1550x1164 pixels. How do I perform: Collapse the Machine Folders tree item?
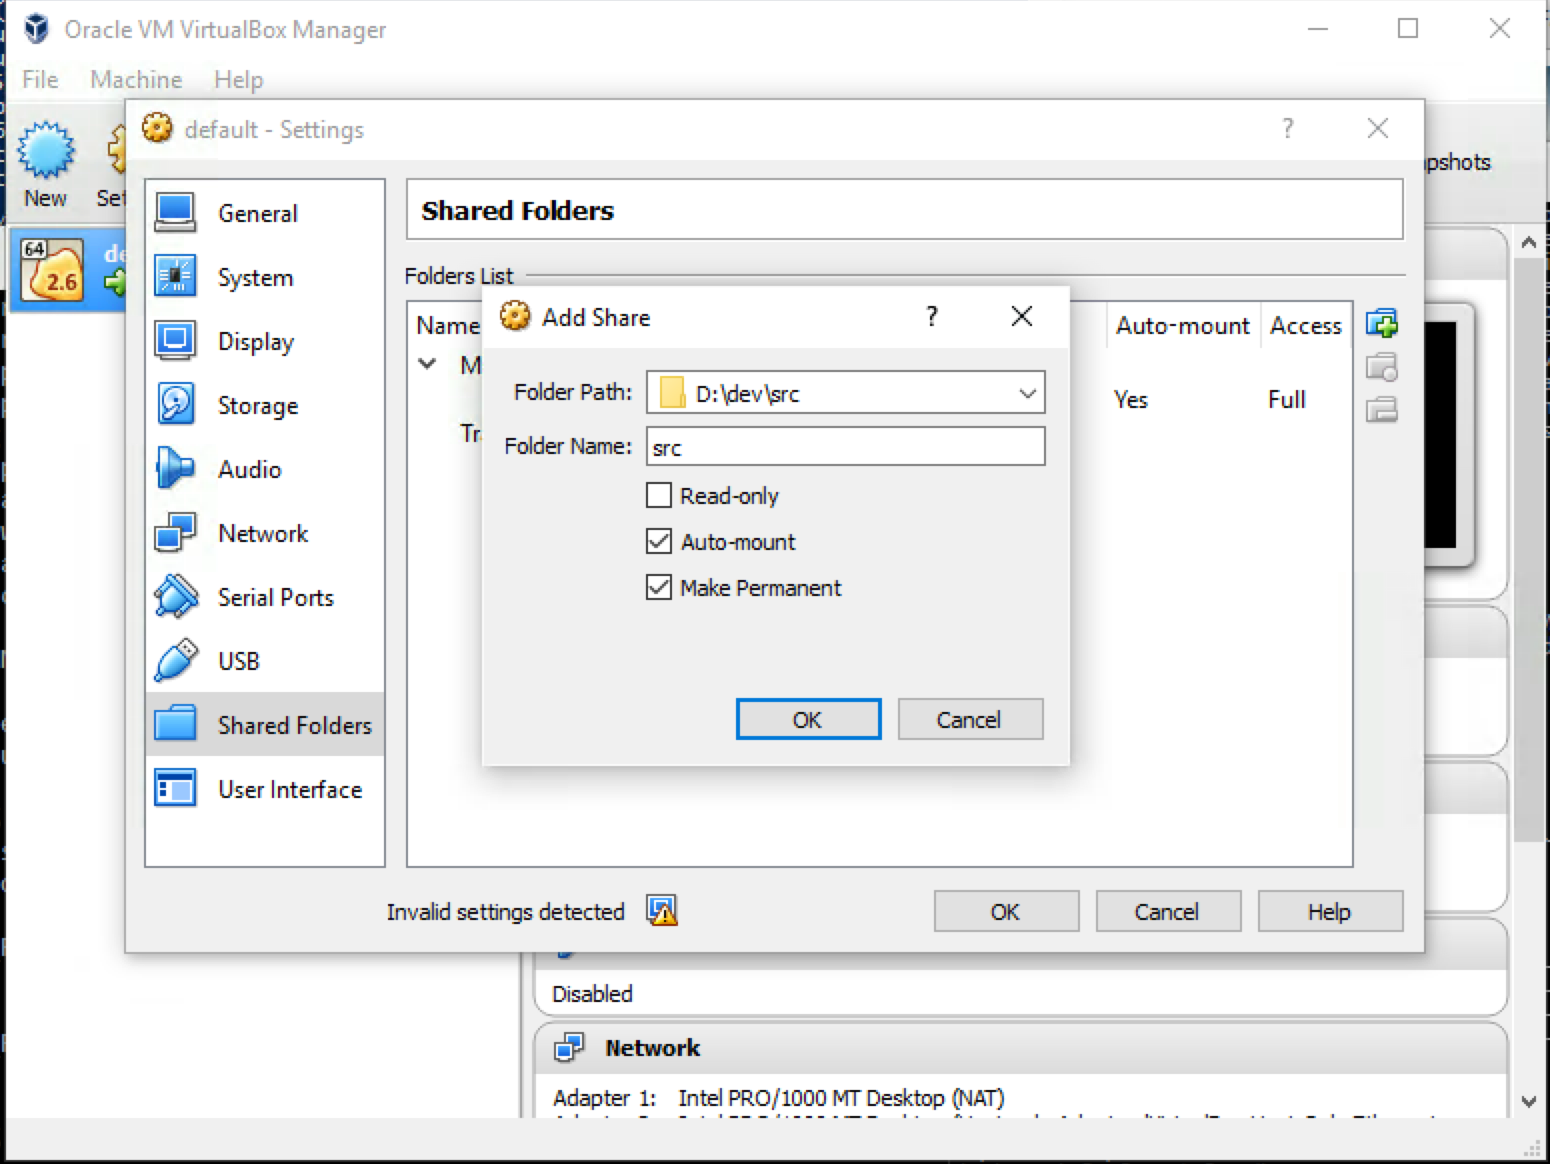(x=427, y=365)
